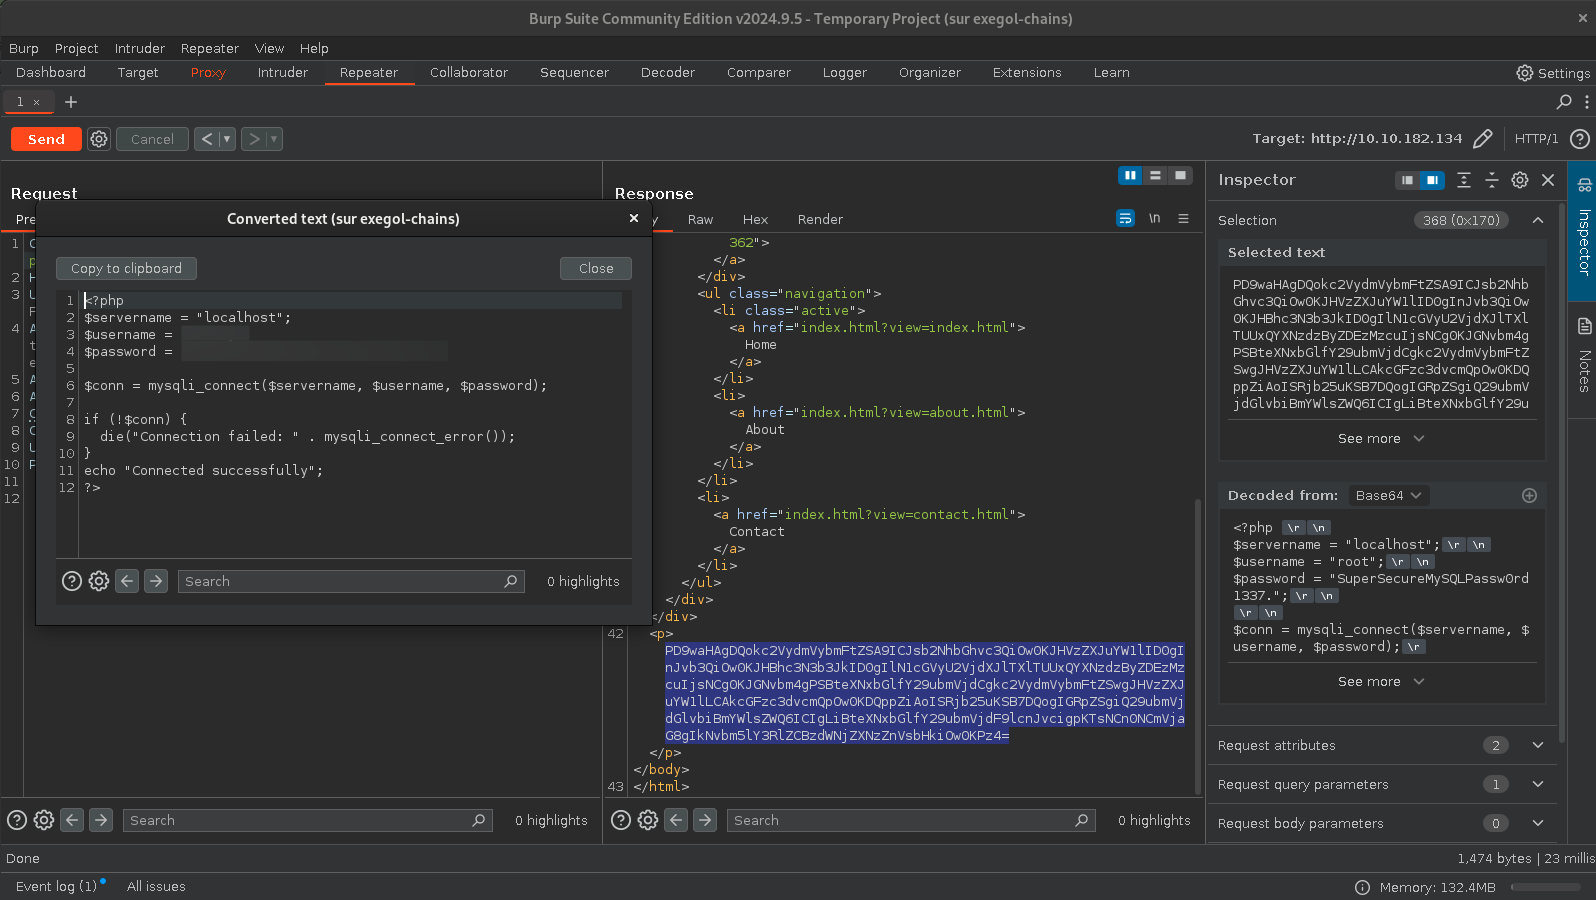Viewport: 1596px width, 900px height.
Task: Expand See more under Selected text
Action: point(1381,438)
